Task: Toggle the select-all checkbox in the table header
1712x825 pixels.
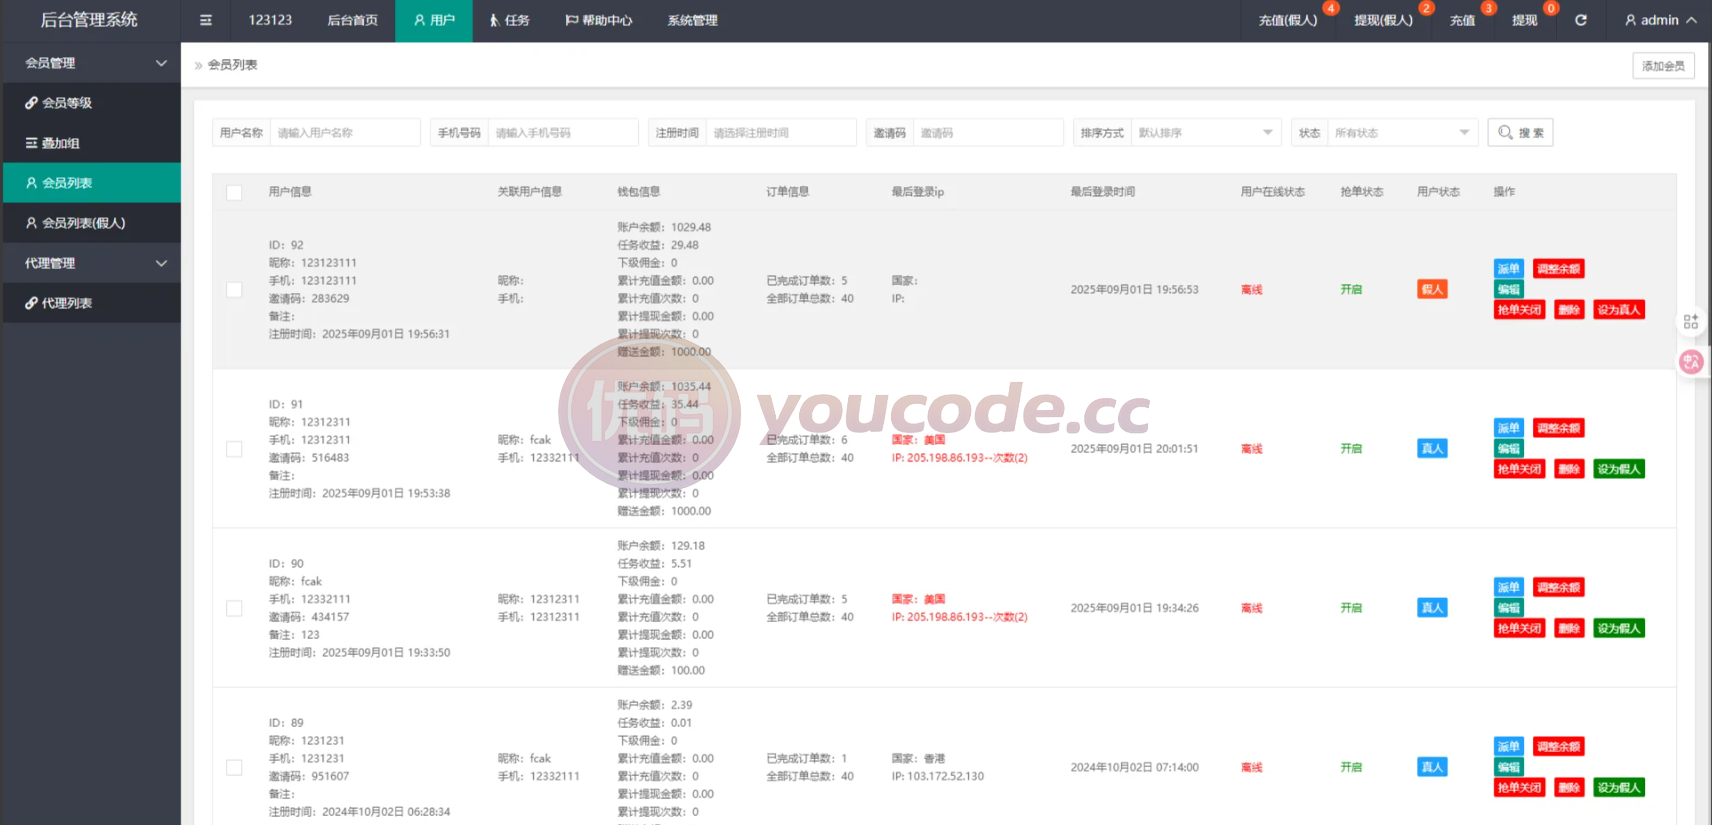Action: point(234,192)
